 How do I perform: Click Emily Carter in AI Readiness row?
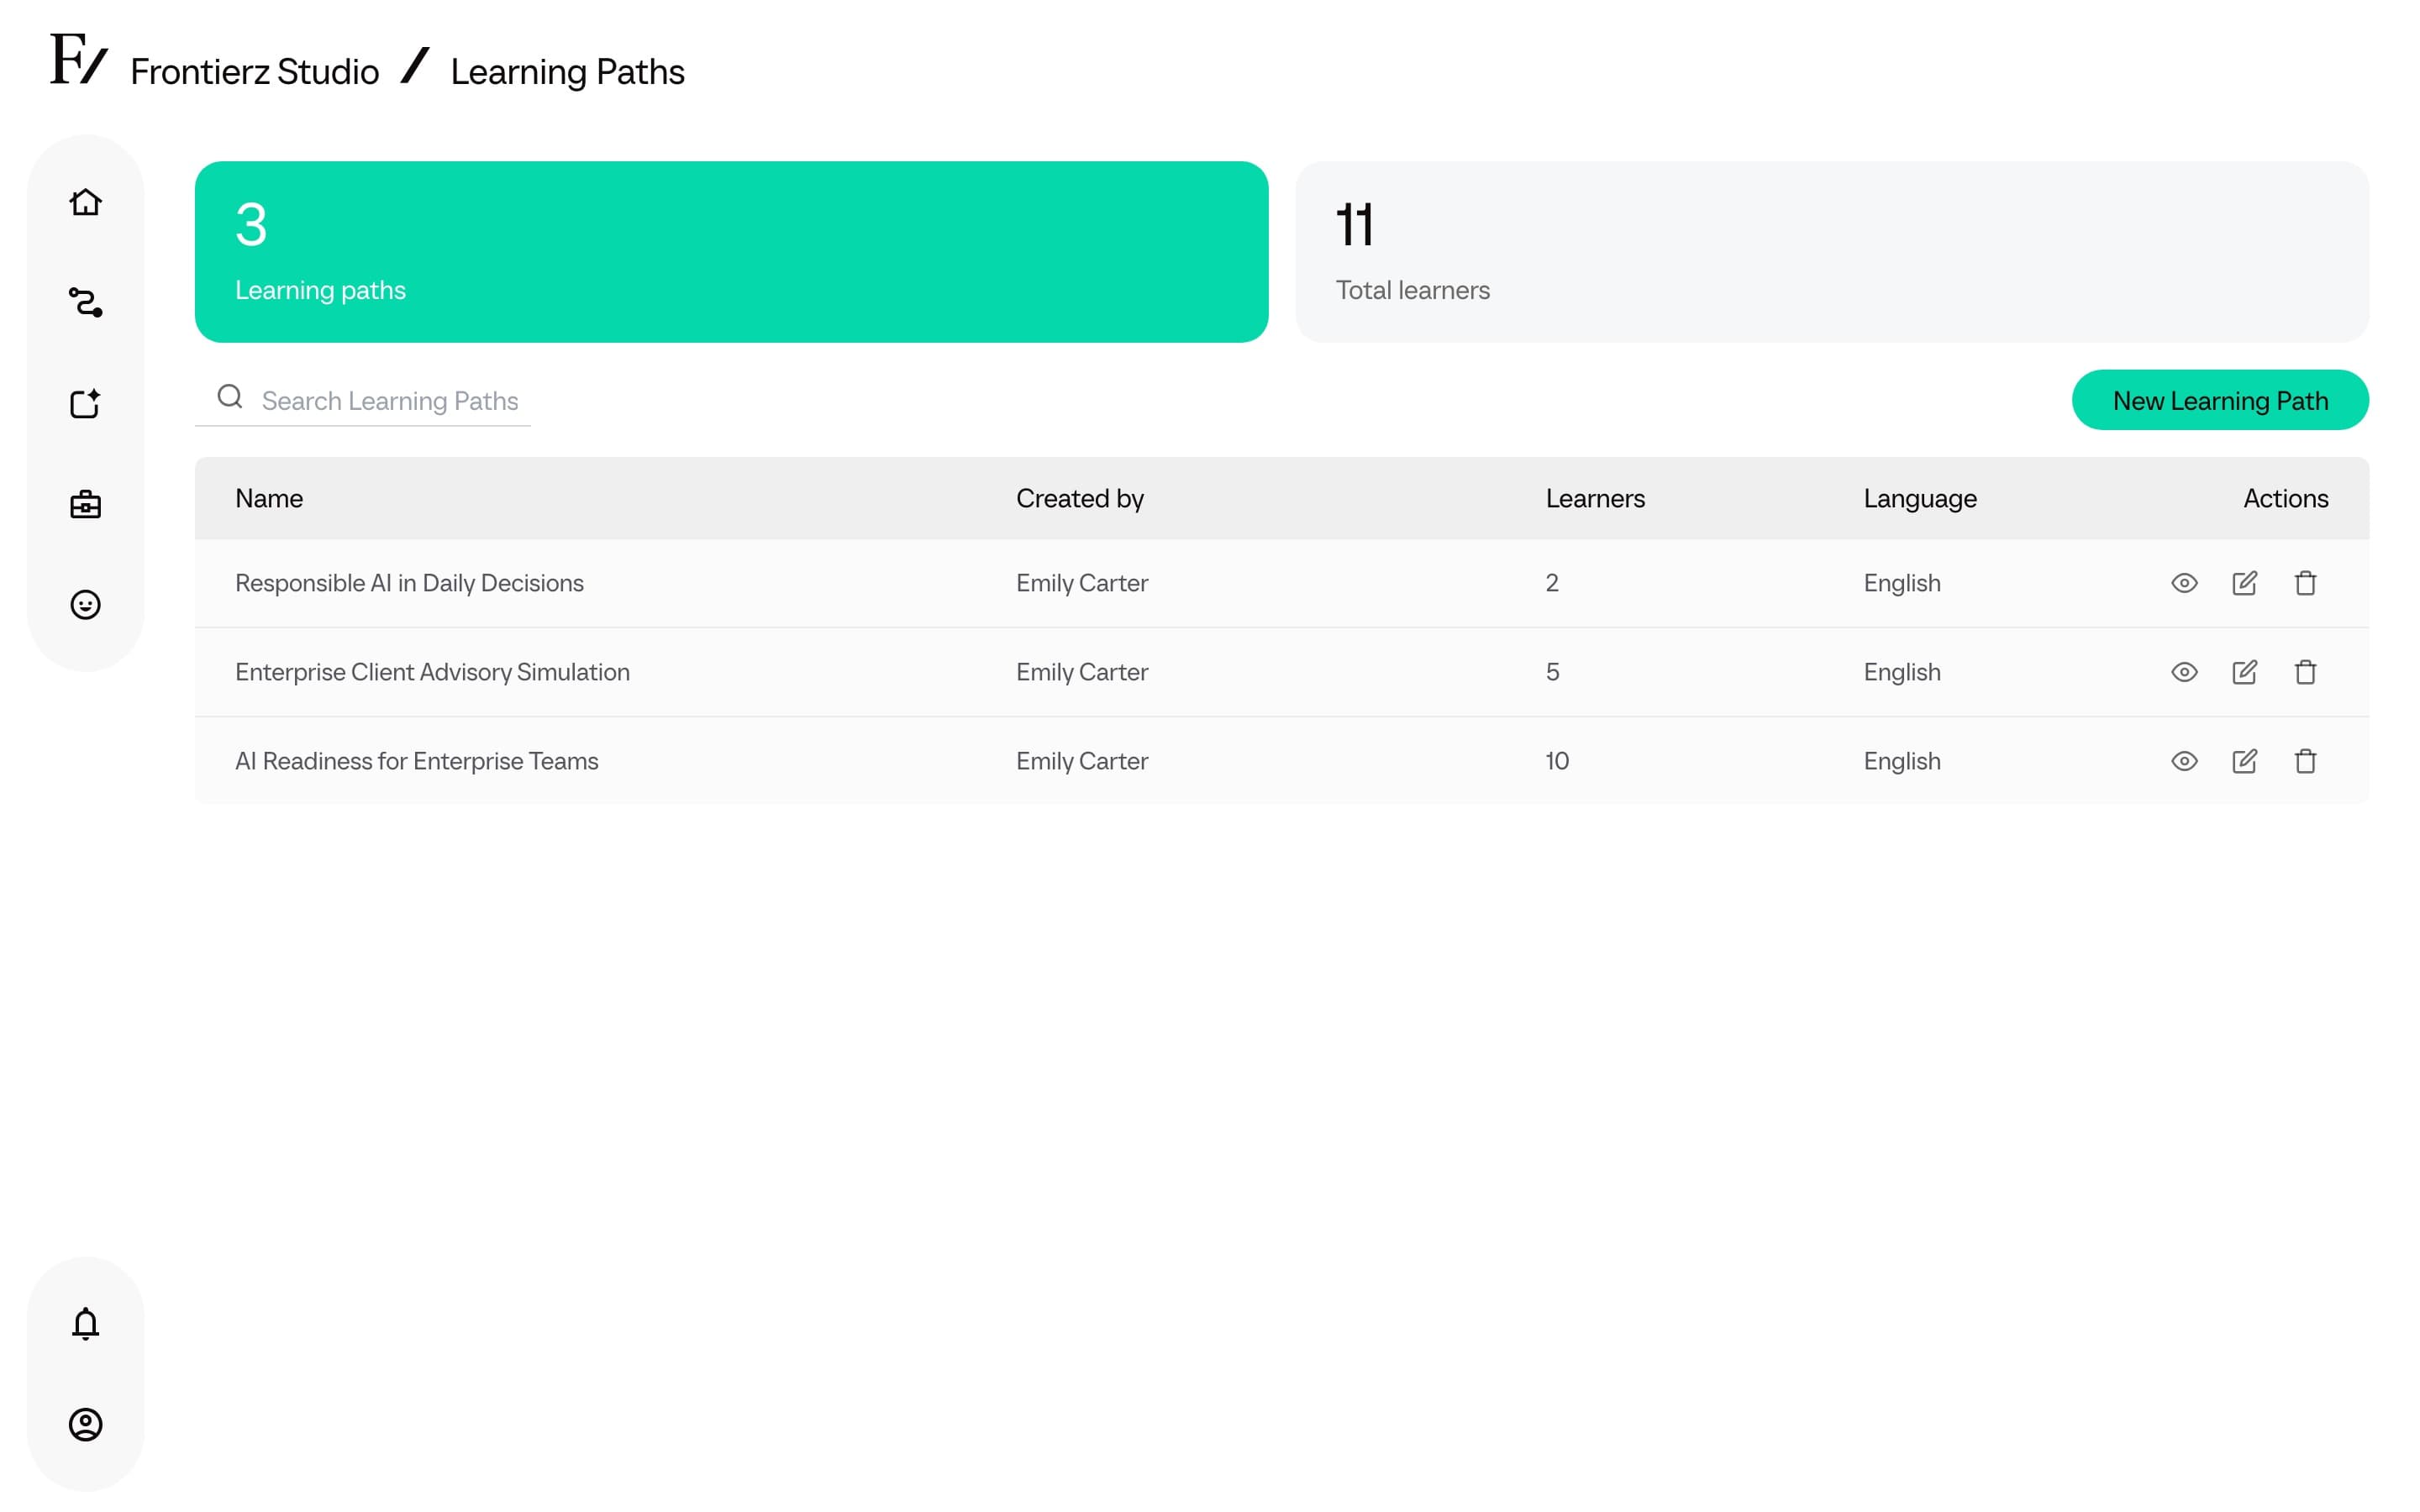tap(1082, 761)
